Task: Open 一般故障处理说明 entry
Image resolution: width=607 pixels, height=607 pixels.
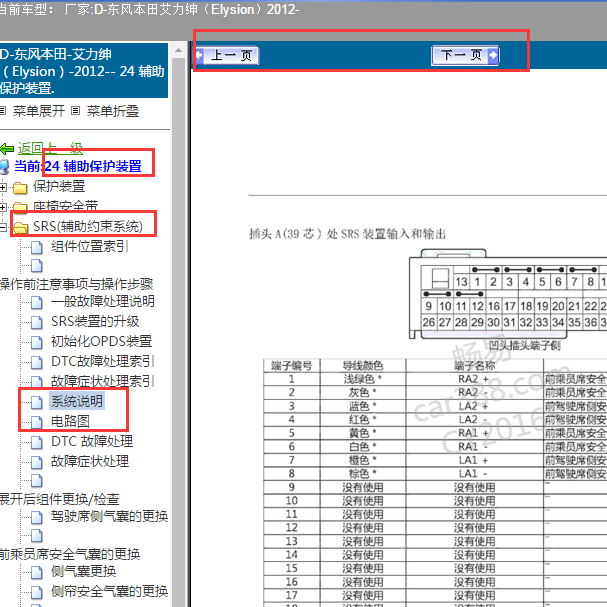Action: pos(102,301)
